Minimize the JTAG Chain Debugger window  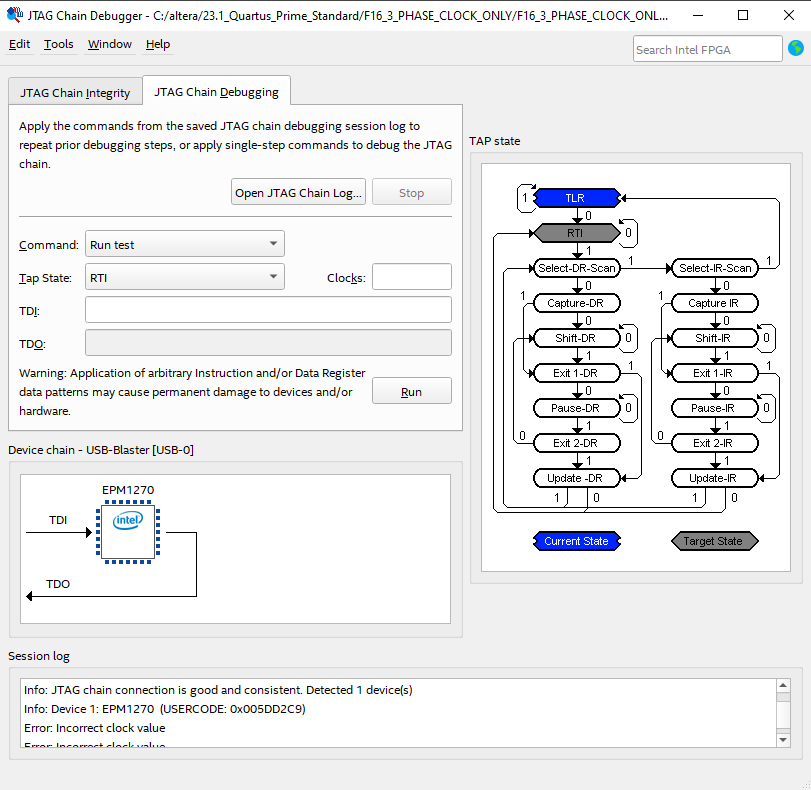pos(698,16)
